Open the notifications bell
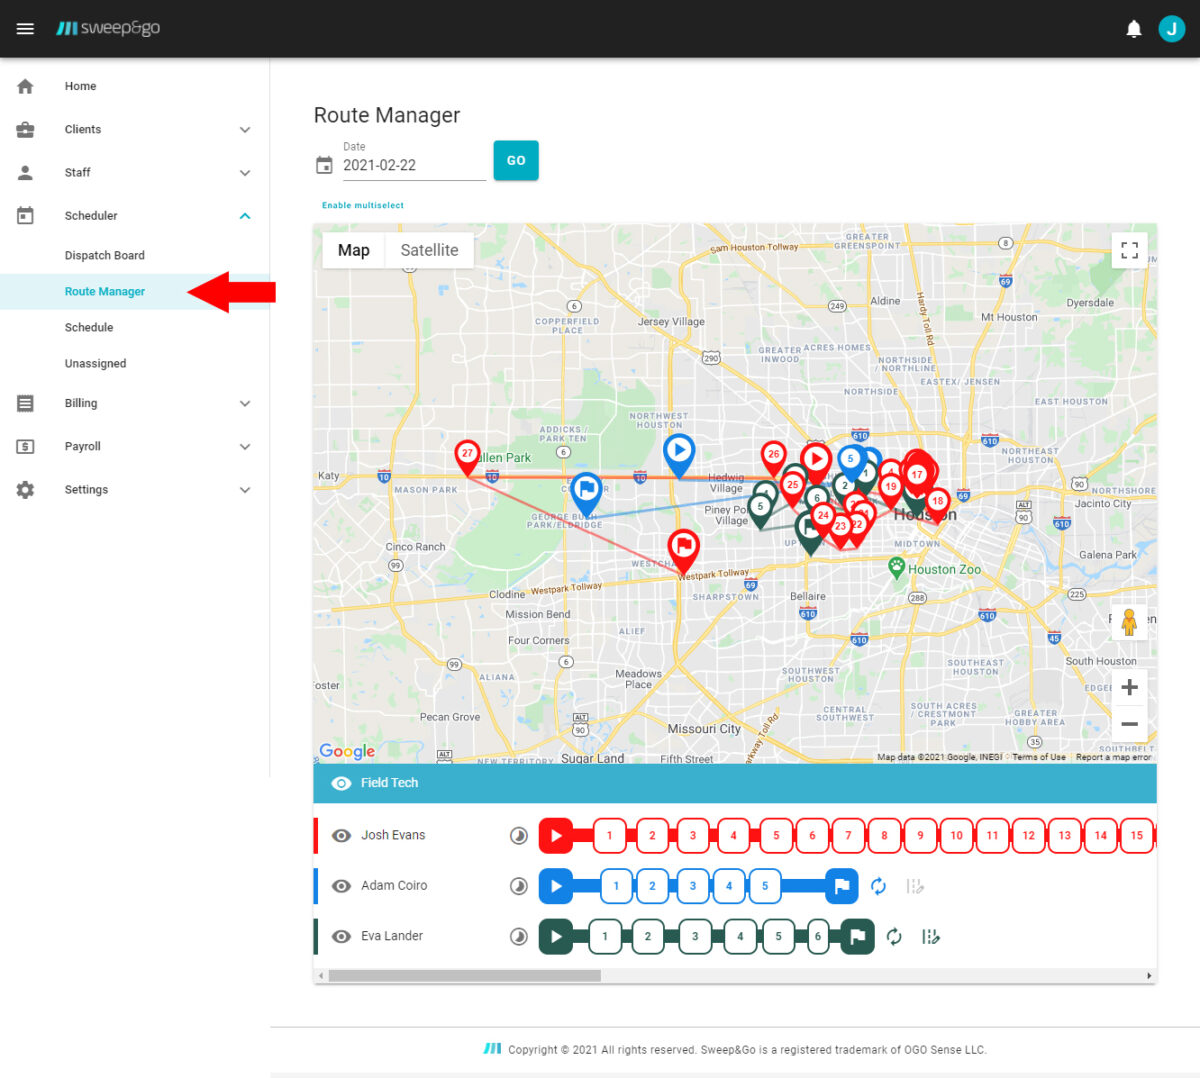 pyautogui.click(x=1133, y=29)
